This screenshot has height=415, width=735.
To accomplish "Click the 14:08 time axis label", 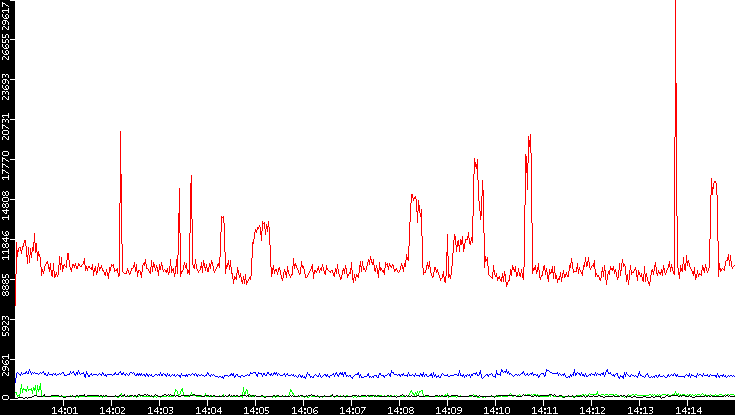I will point(400,410).
